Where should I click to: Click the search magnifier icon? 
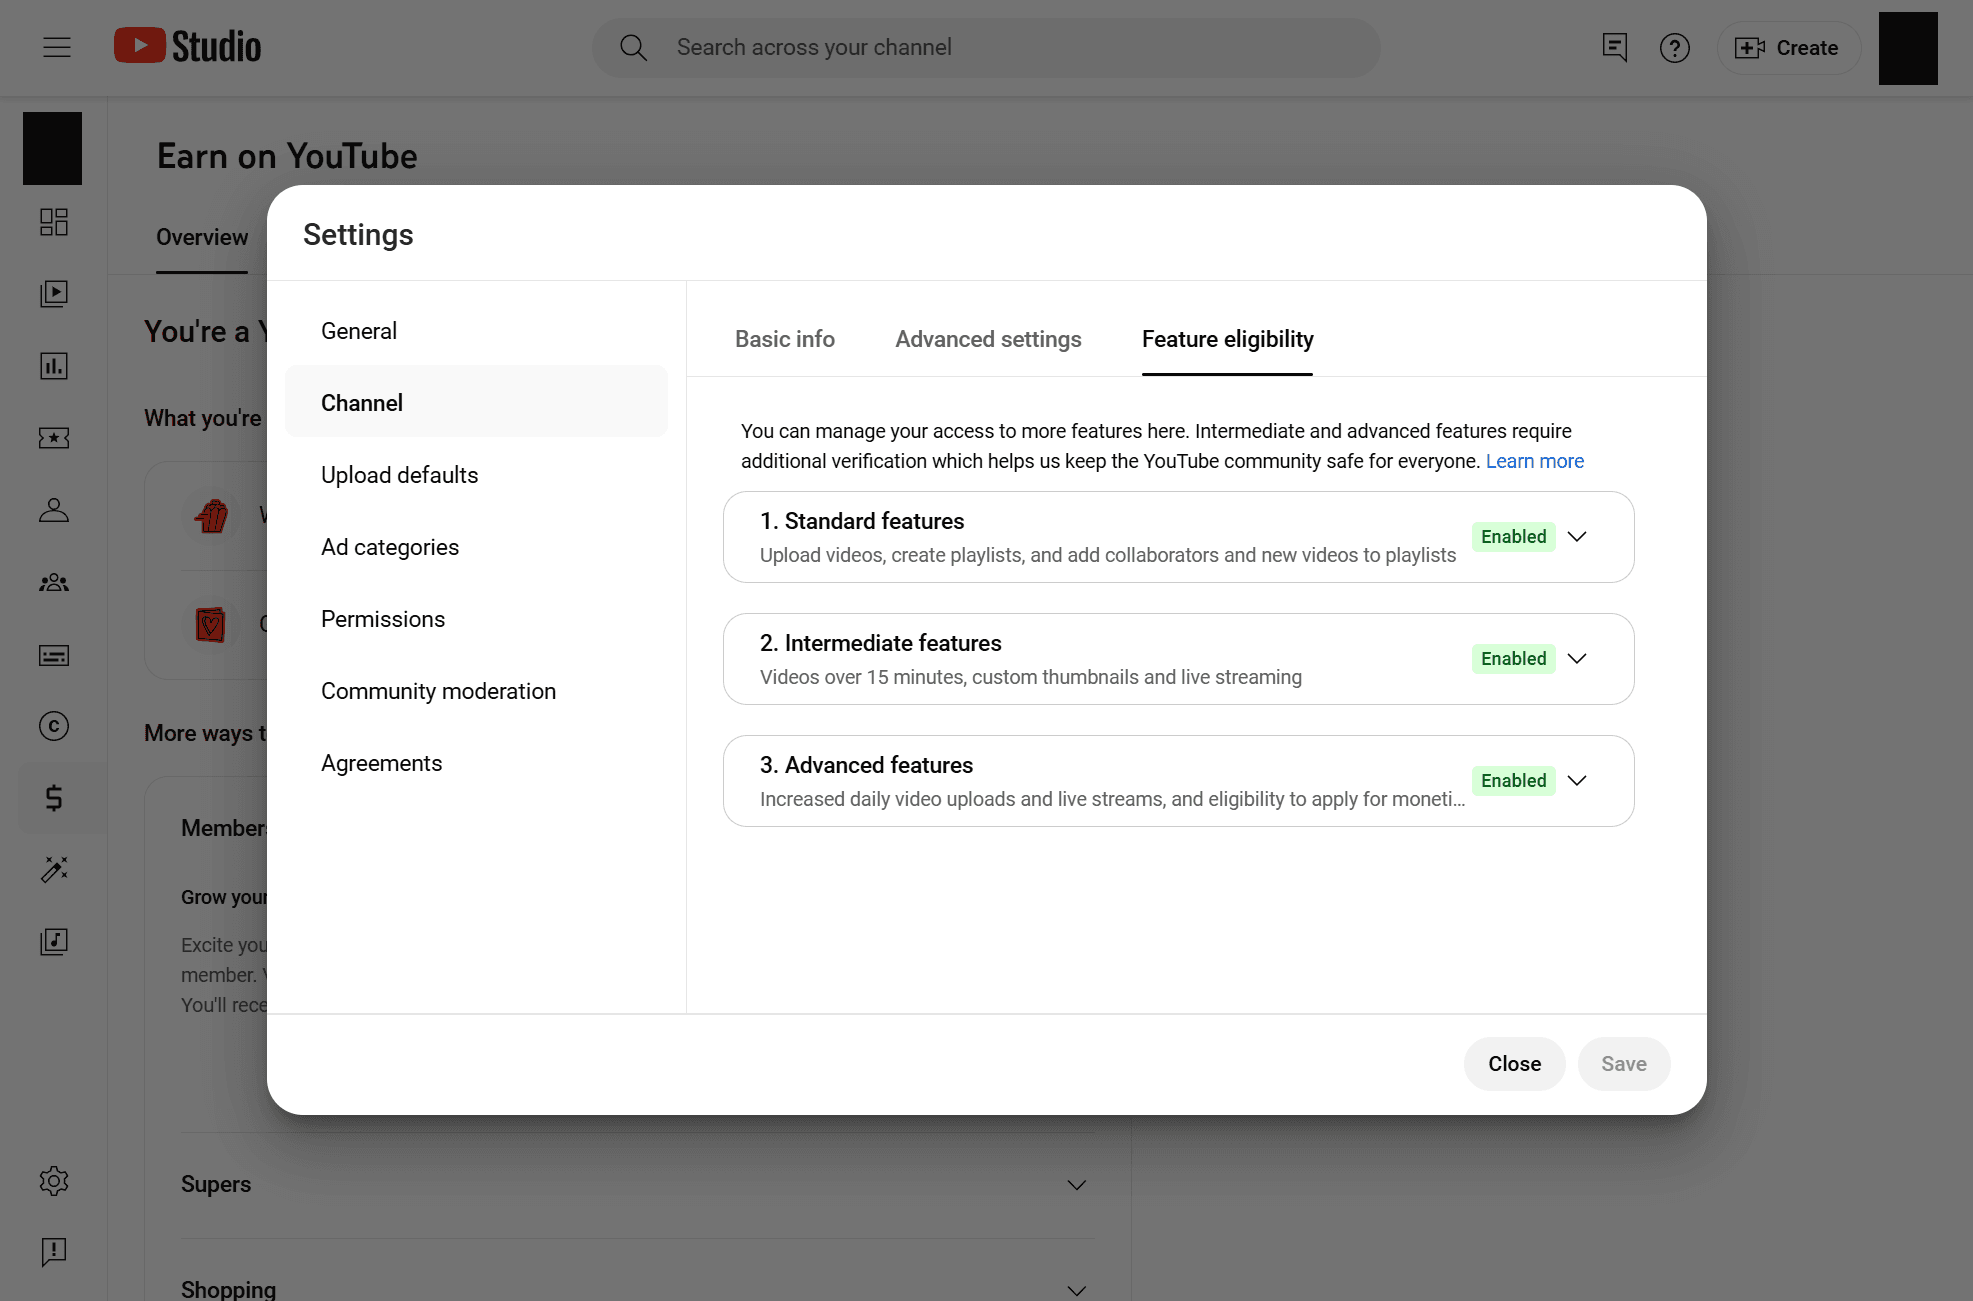coord(633,47)
